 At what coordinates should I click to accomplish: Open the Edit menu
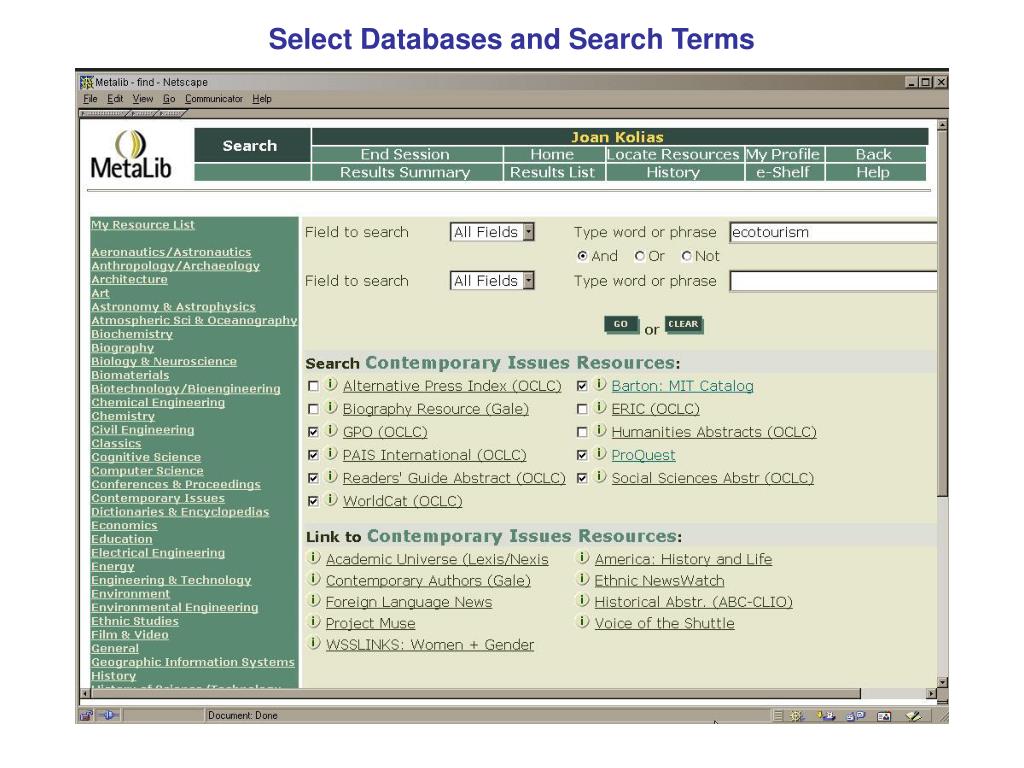pyautogui.click(x=115, y=99)
